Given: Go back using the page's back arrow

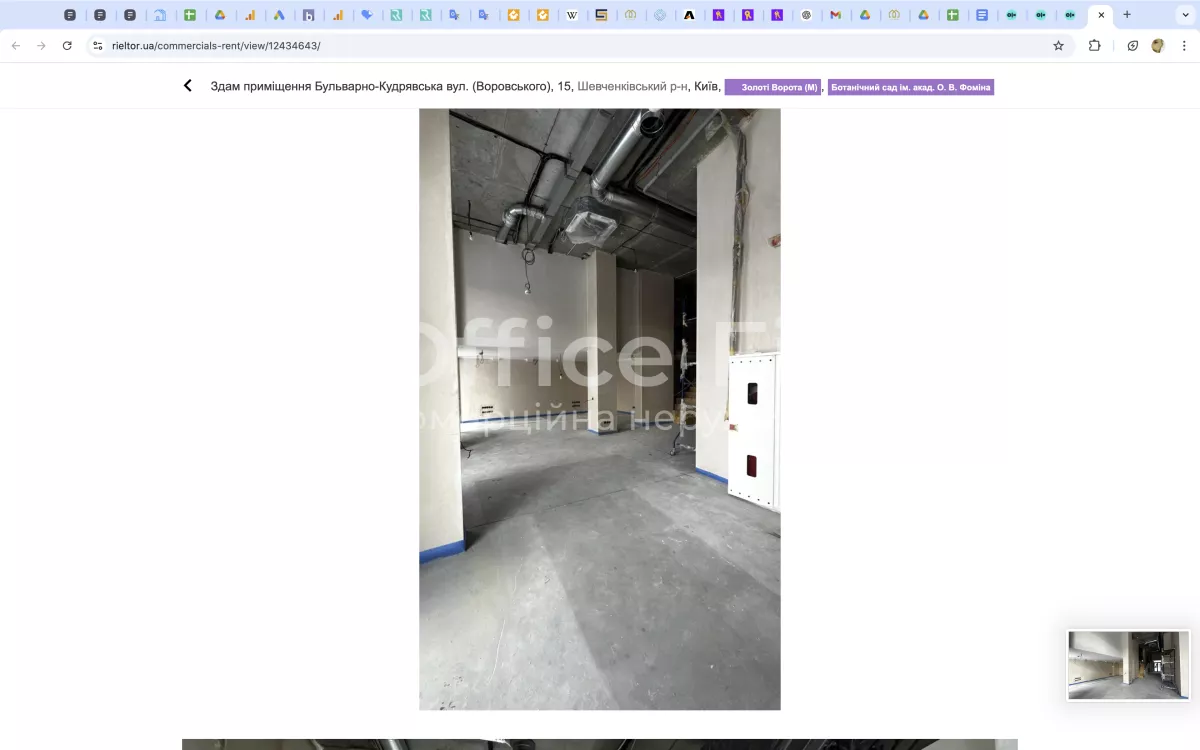Looking at the screenshot, I should coord(187,86).
